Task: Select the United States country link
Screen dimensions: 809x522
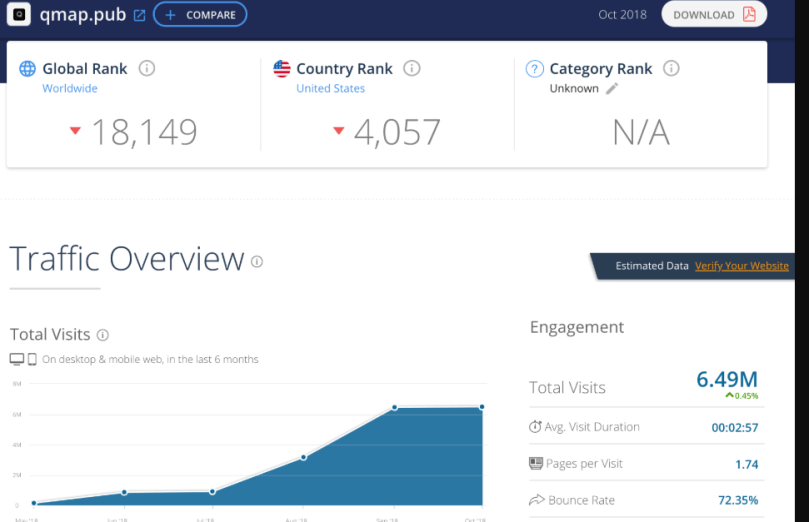Action: coord(330,89)
